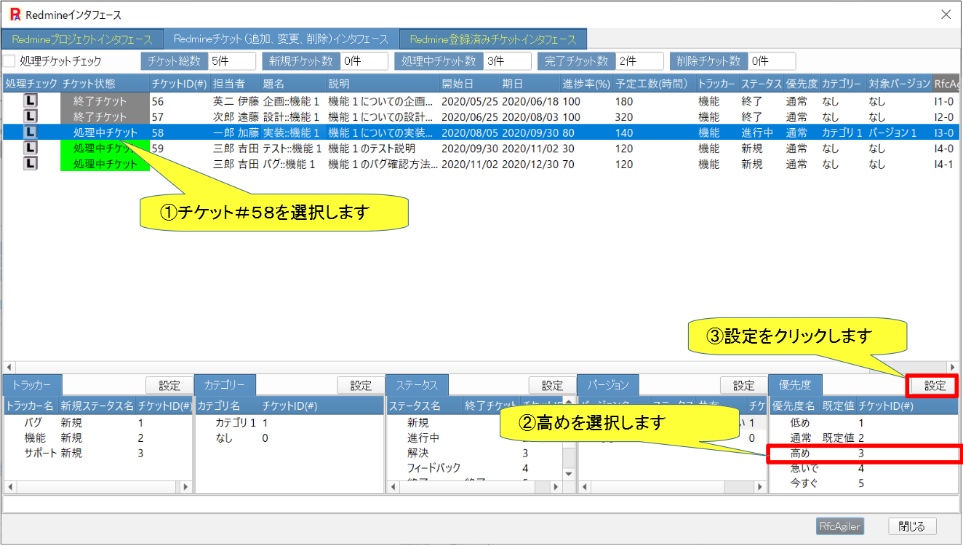963x546 pixels.
Task: Click the L icon in ticket 57 row
Action: pos(30,116)
